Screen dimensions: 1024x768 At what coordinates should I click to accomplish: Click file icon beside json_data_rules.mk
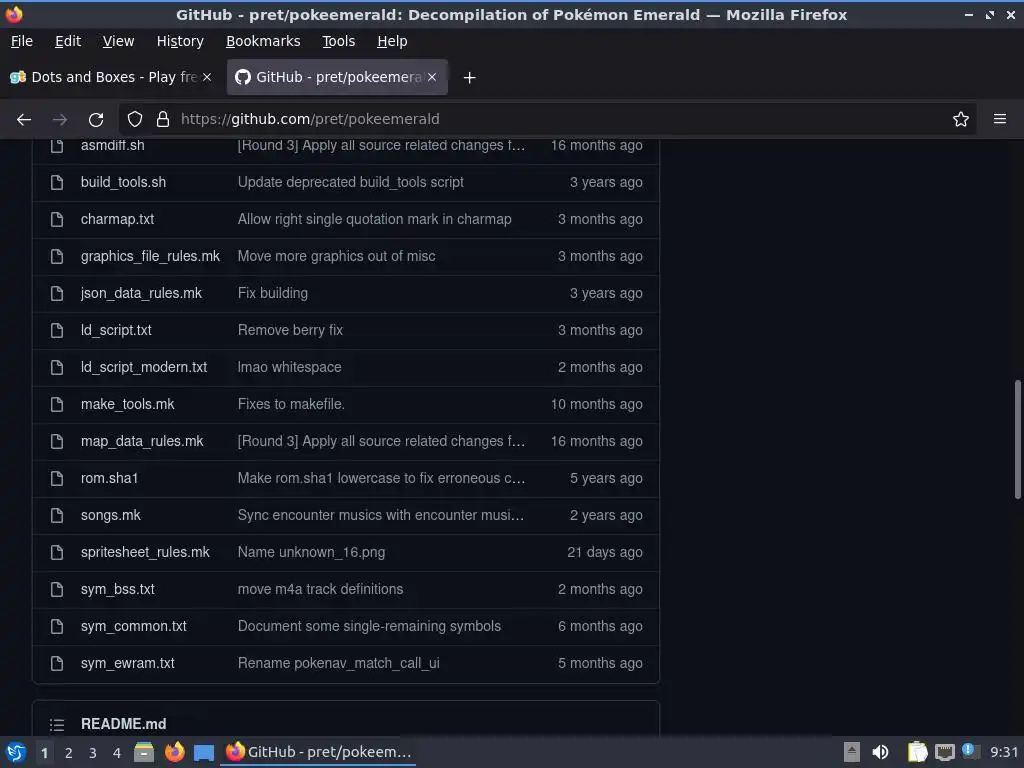pyautogui.click(x=57, y=293)
